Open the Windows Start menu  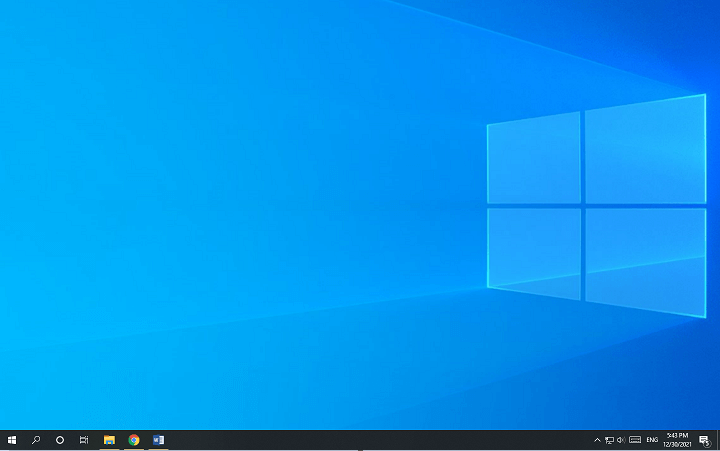(12, 440)
